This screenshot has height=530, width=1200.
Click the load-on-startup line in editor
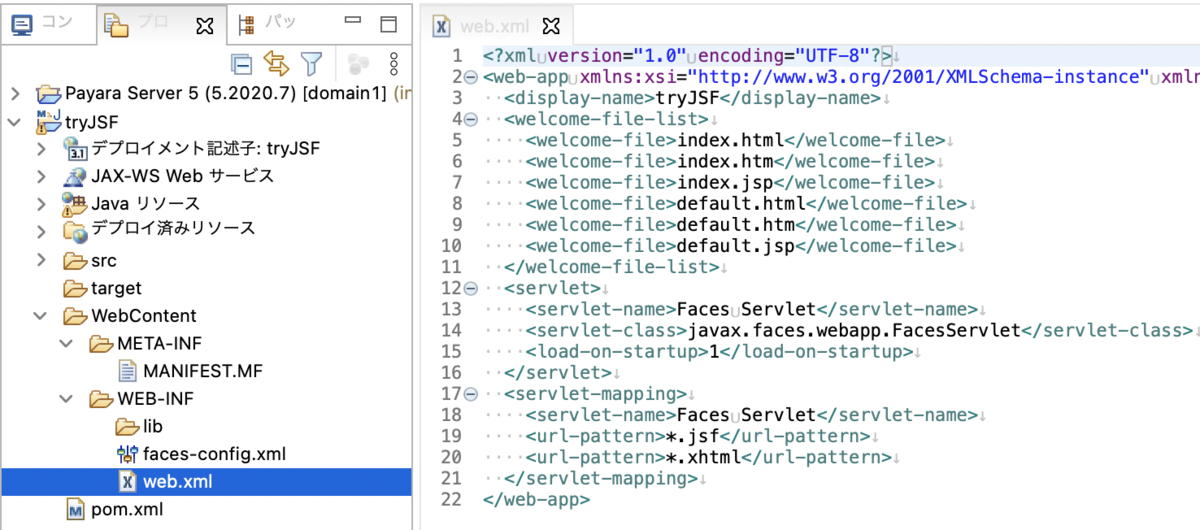pyautogui.click(x=721, y=351)
